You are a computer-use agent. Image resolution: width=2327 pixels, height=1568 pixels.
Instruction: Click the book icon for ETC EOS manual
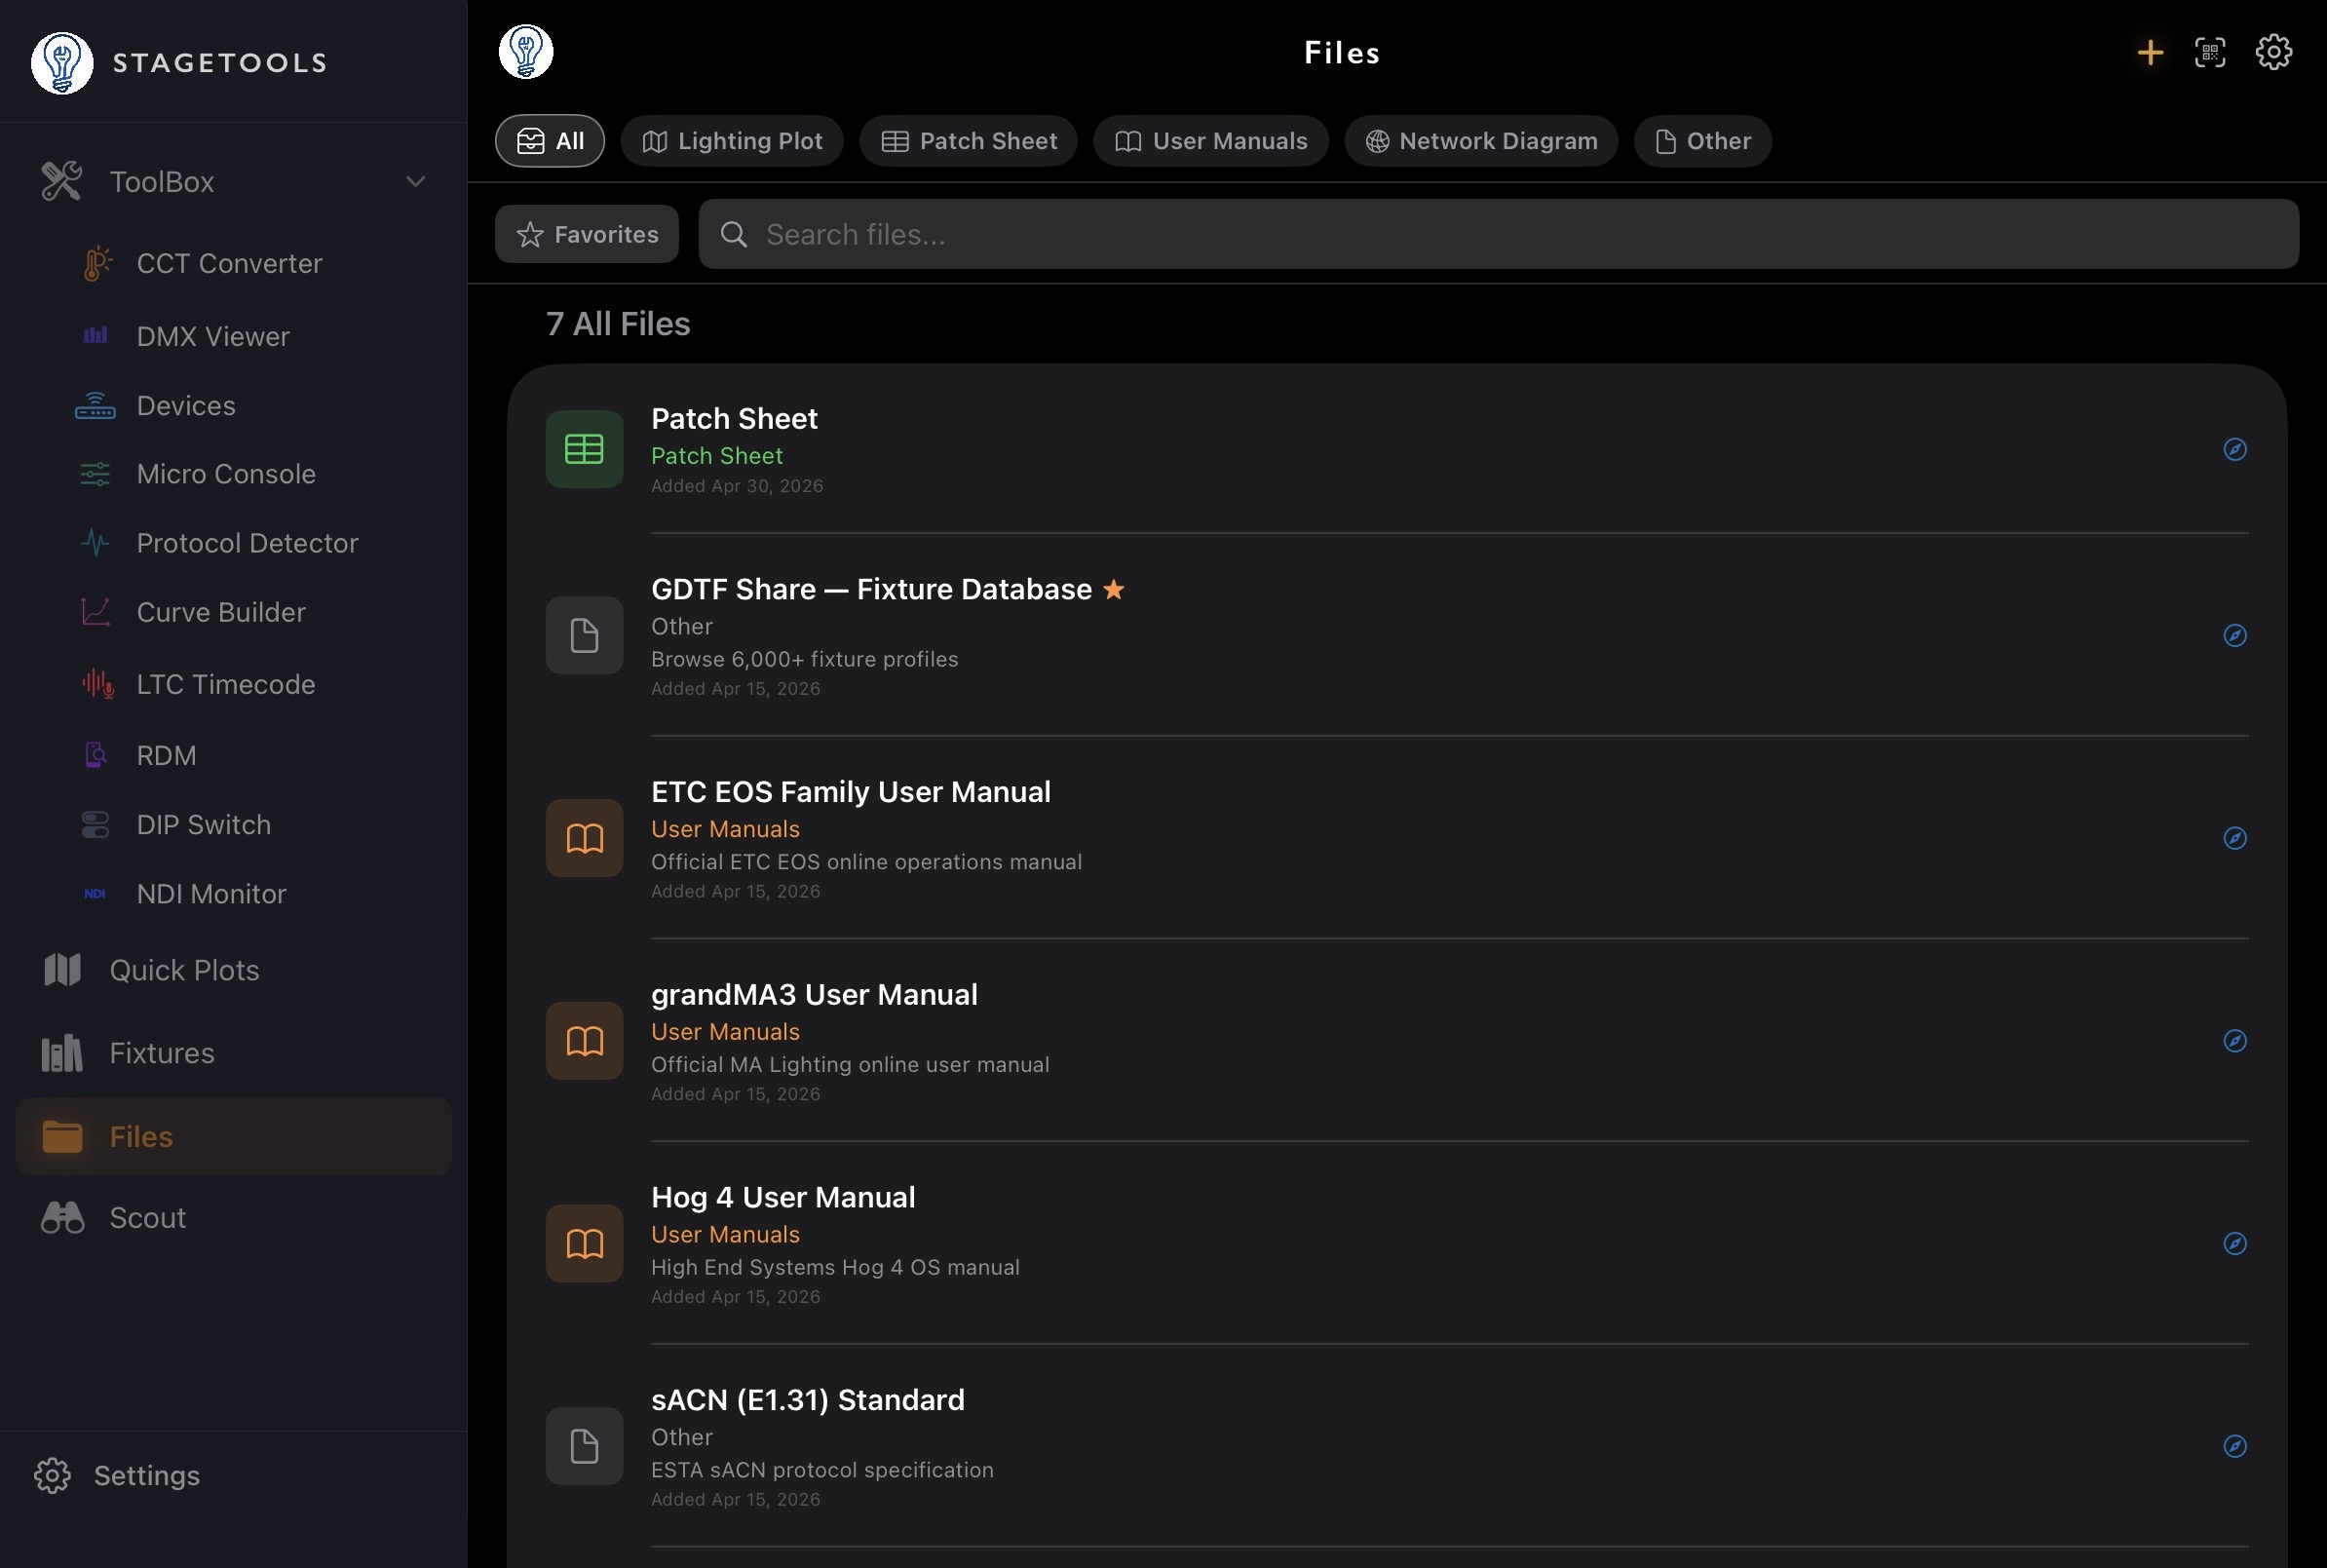(584, 838)
